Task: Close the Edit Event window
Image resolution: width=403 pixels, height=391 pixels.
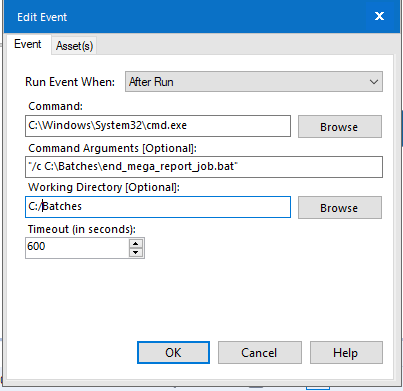Action: point(379,16)
